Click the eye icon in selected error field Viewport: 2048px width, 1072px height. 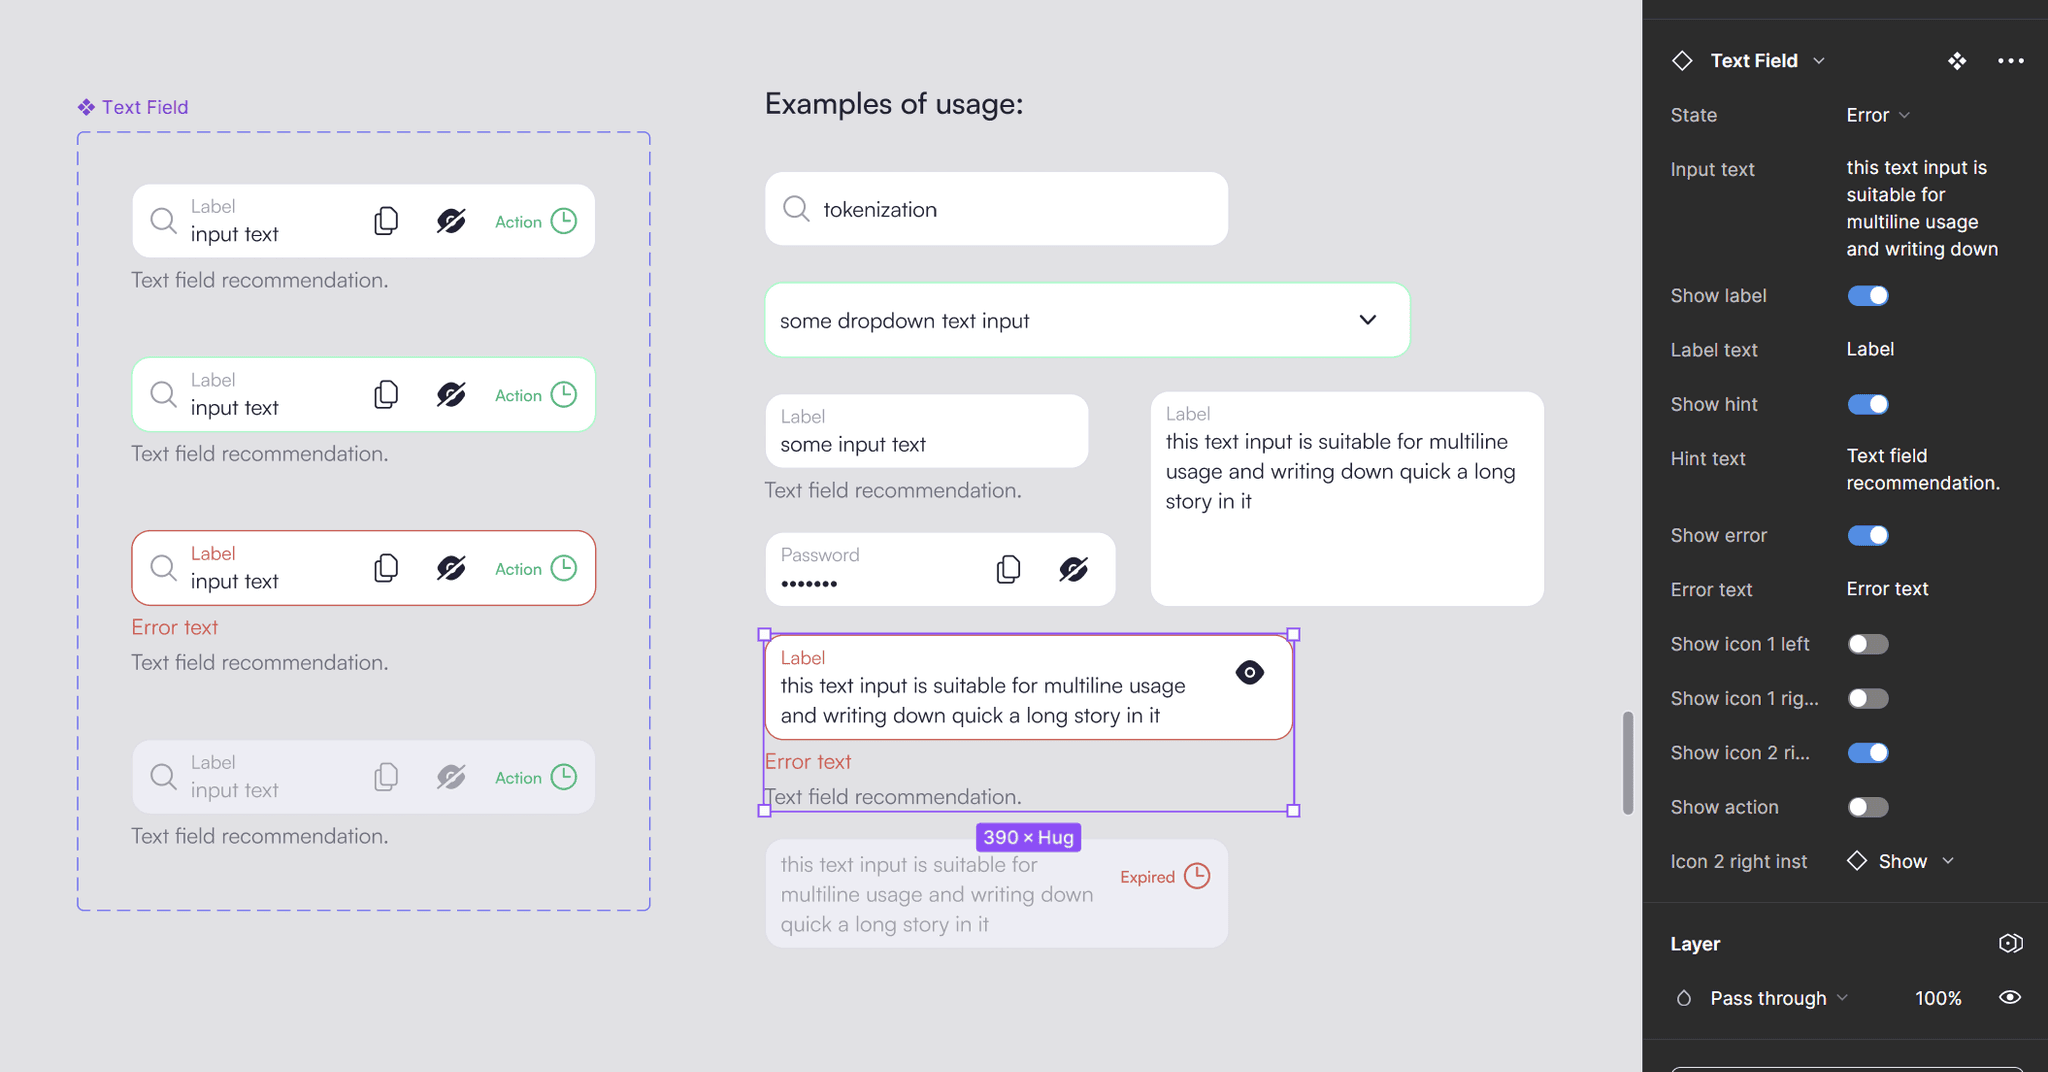coord(1249,672)
